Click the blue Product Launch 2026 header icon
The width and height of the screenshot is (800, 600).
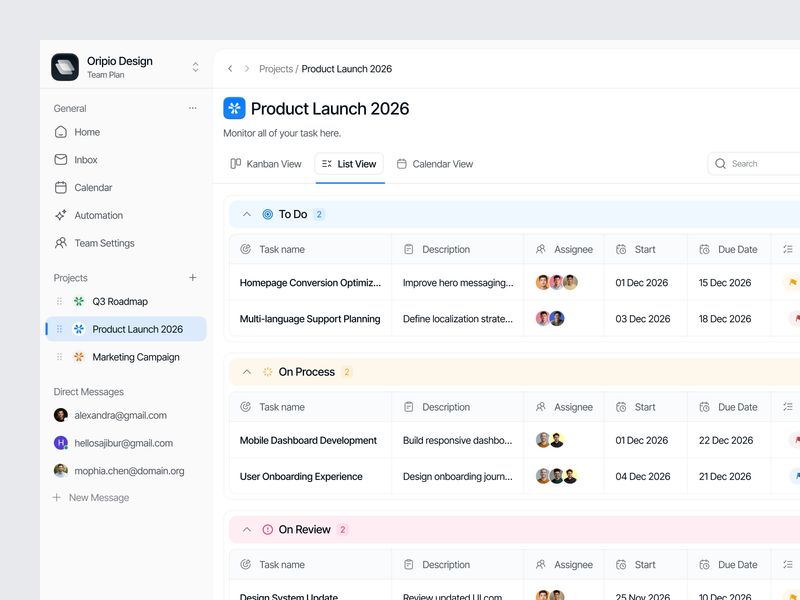coord(234,108)
